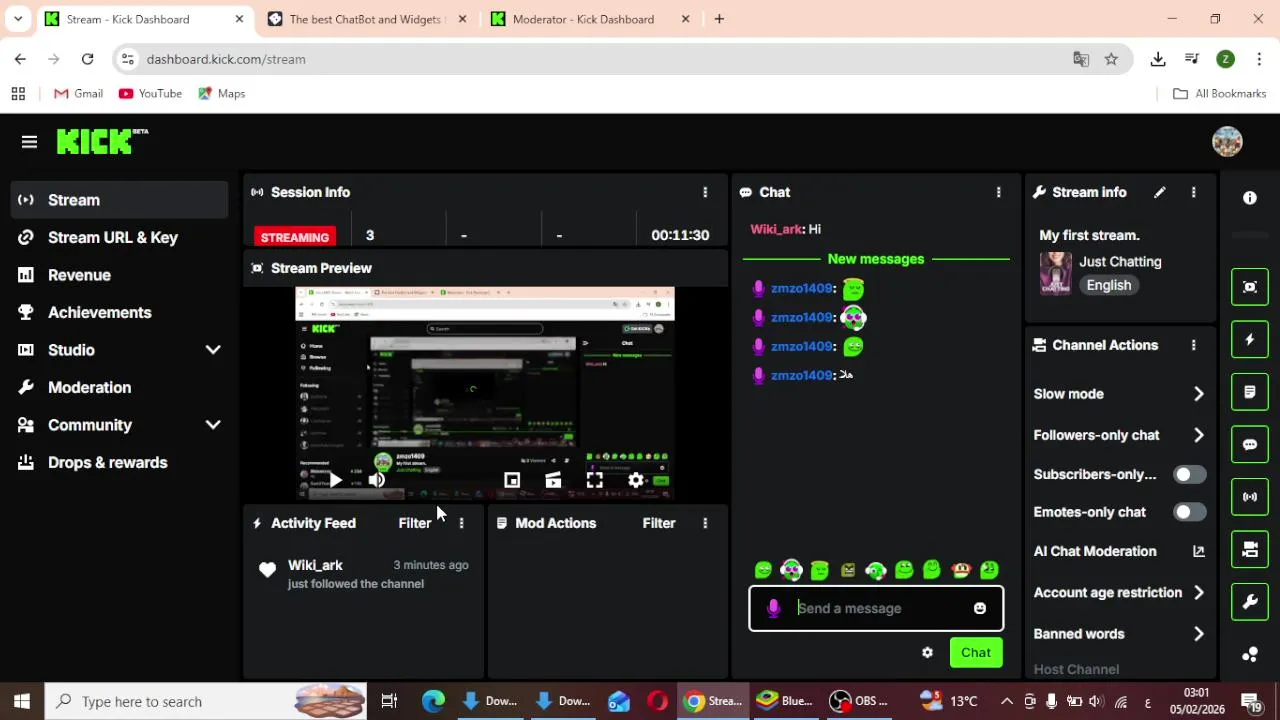Click the Stream info pencil edit icon

1159,192
